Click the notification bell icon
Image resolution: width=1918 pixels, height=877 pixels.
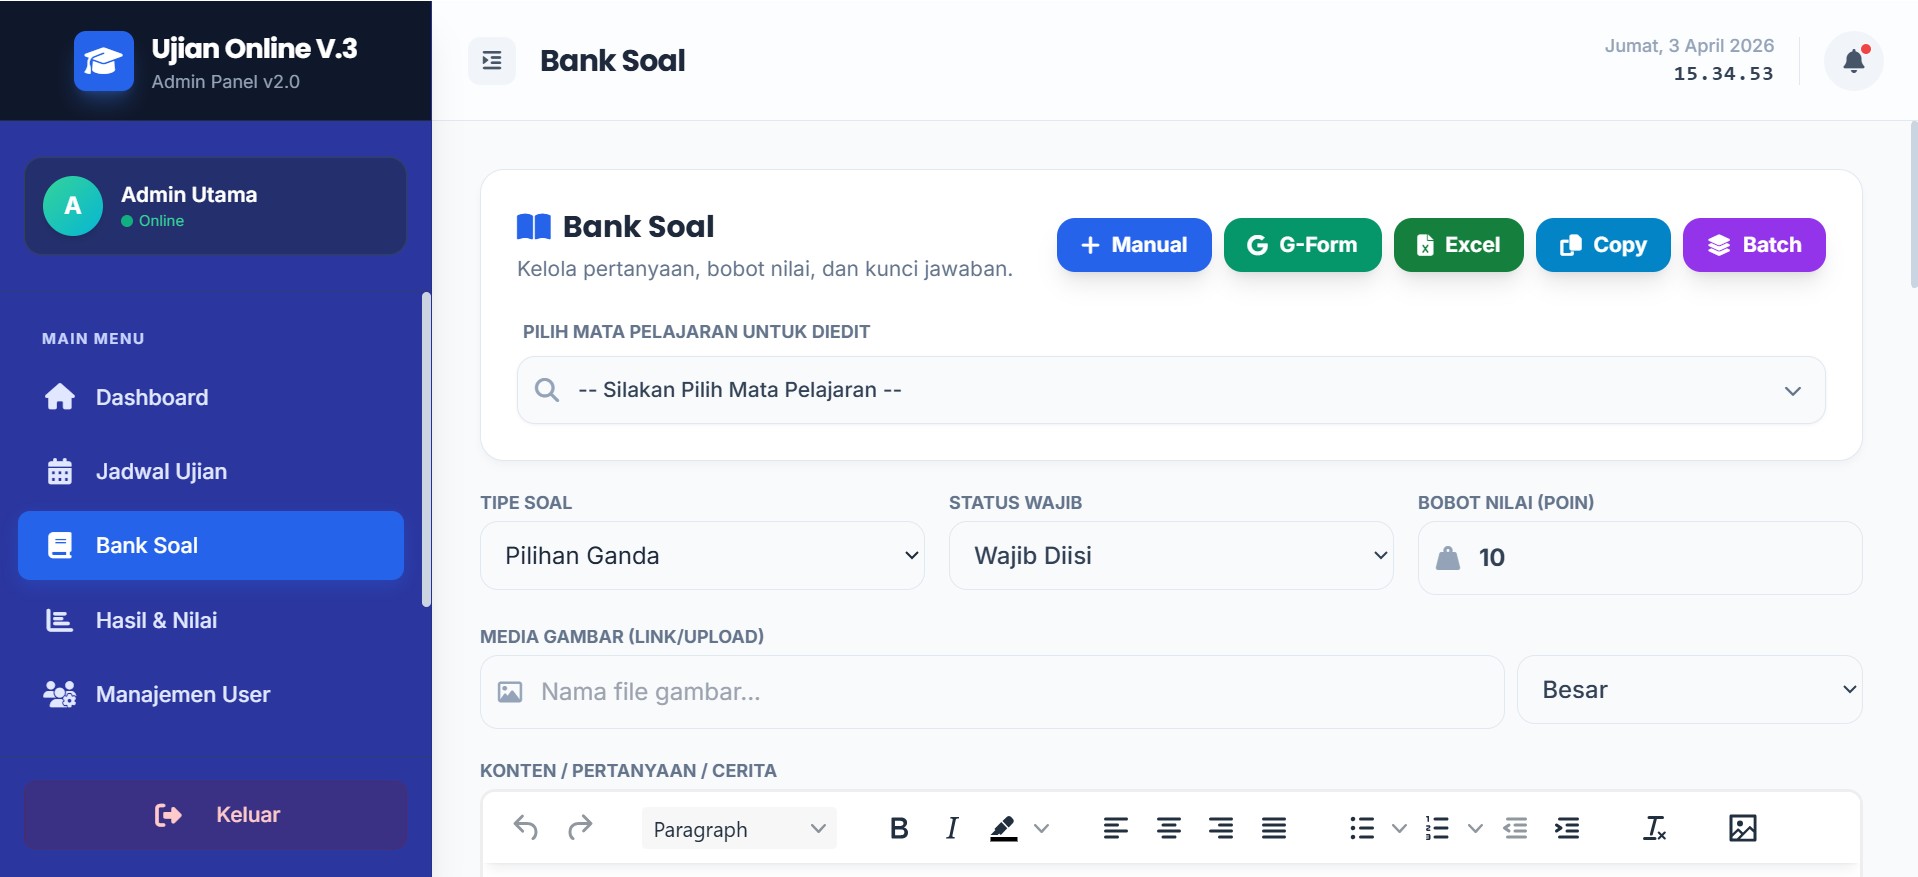[1853, 61]
